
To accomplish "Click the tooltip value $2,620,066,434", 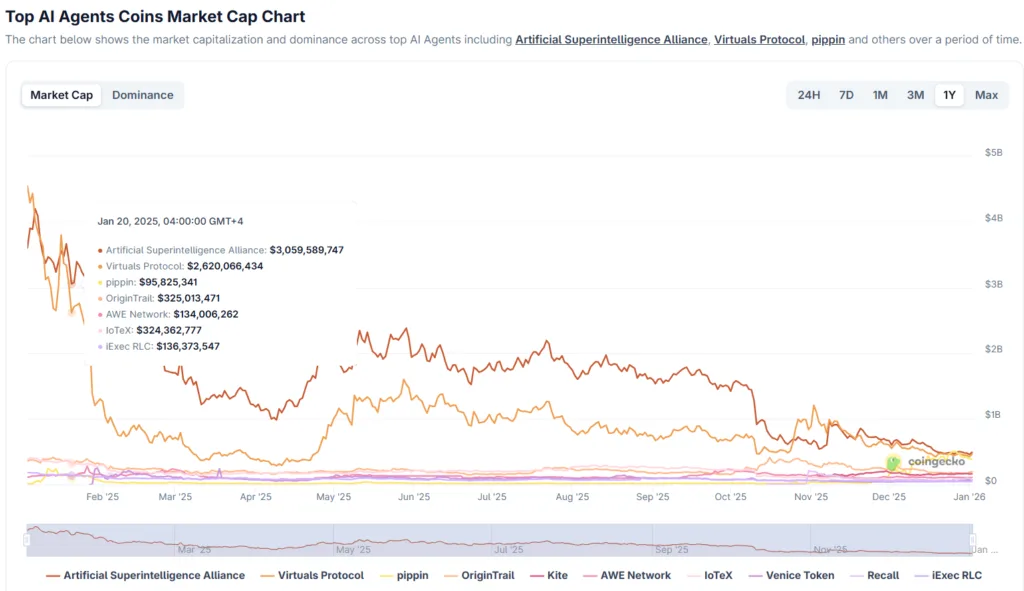I will [225, 266].
